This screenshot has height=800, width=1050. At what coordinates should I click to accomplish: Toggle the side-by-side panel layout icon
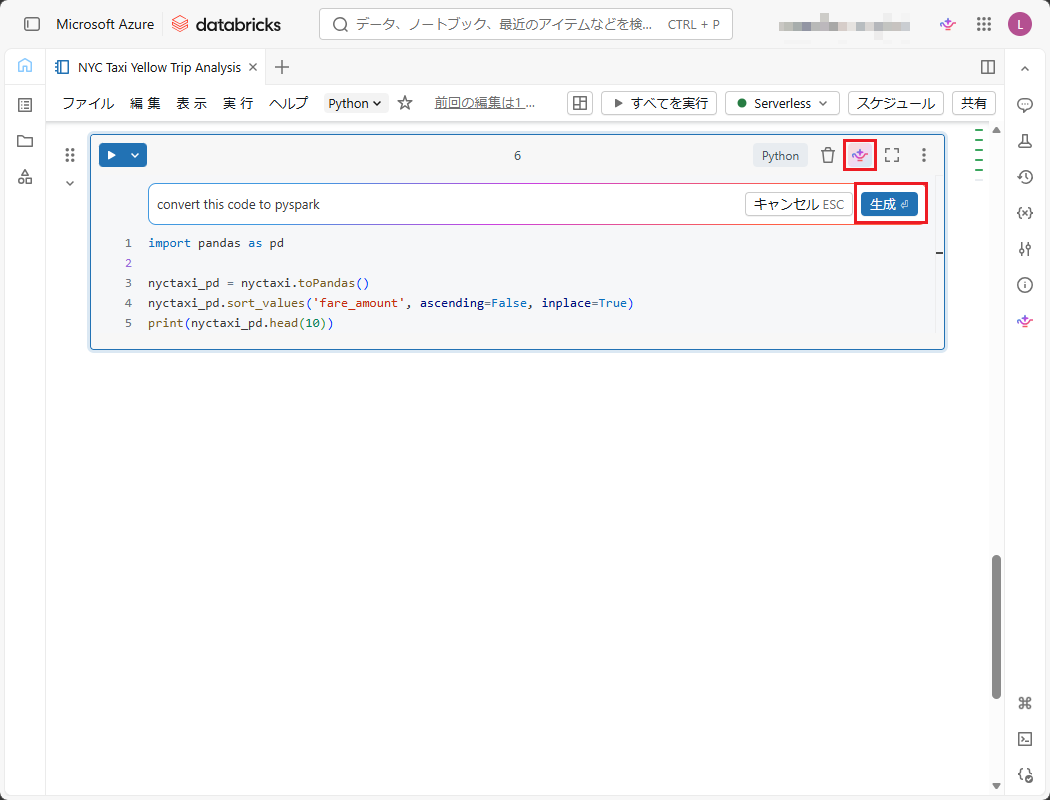click(x=988, y=67)
